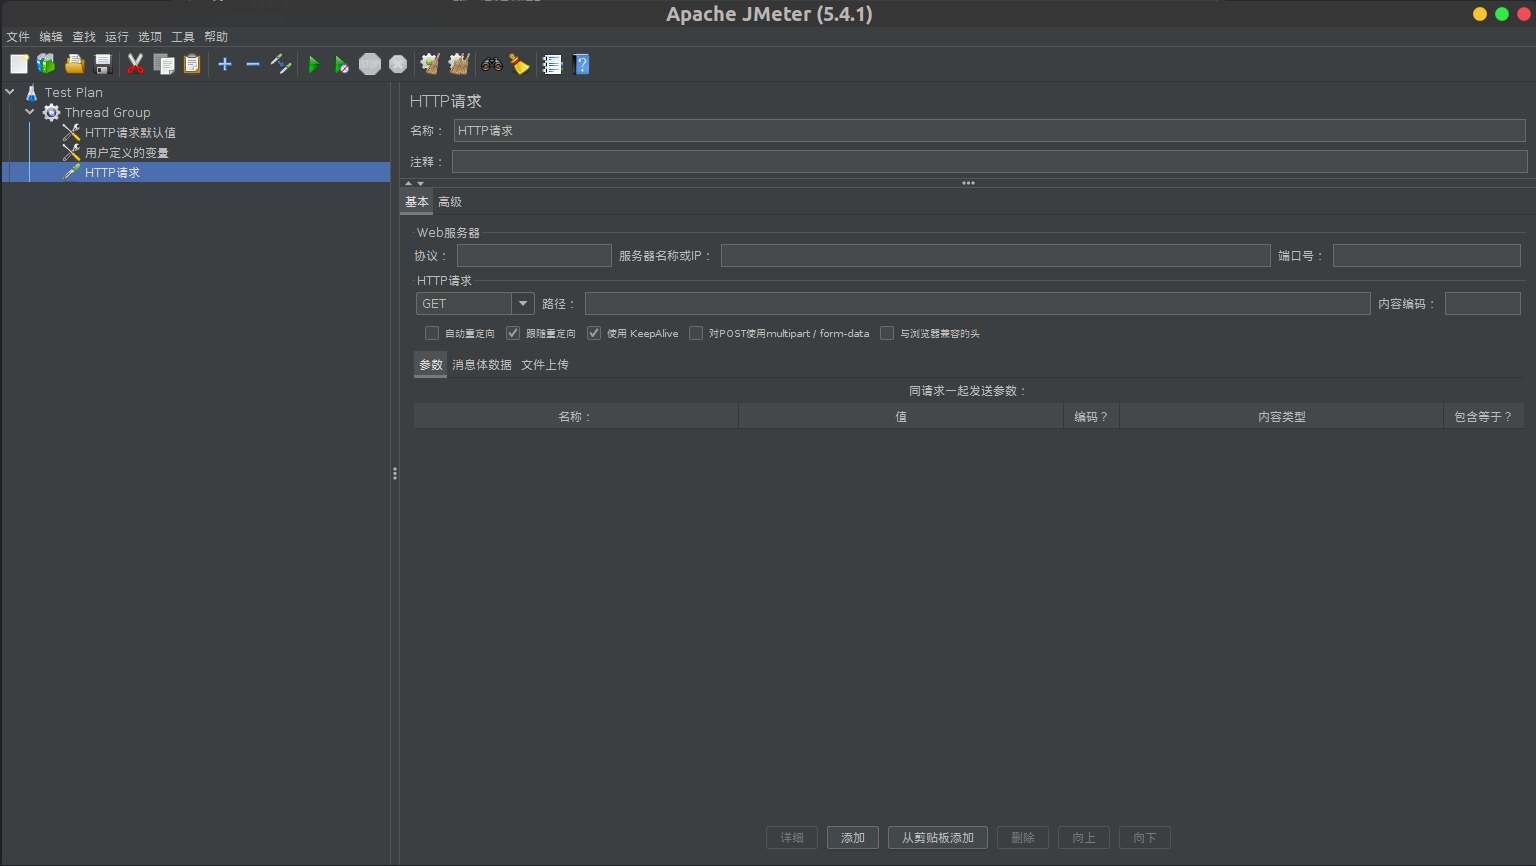Uncheck the 使用 KeepAlive checkbox
The image size is (1536, 866).
pos(594,333)
